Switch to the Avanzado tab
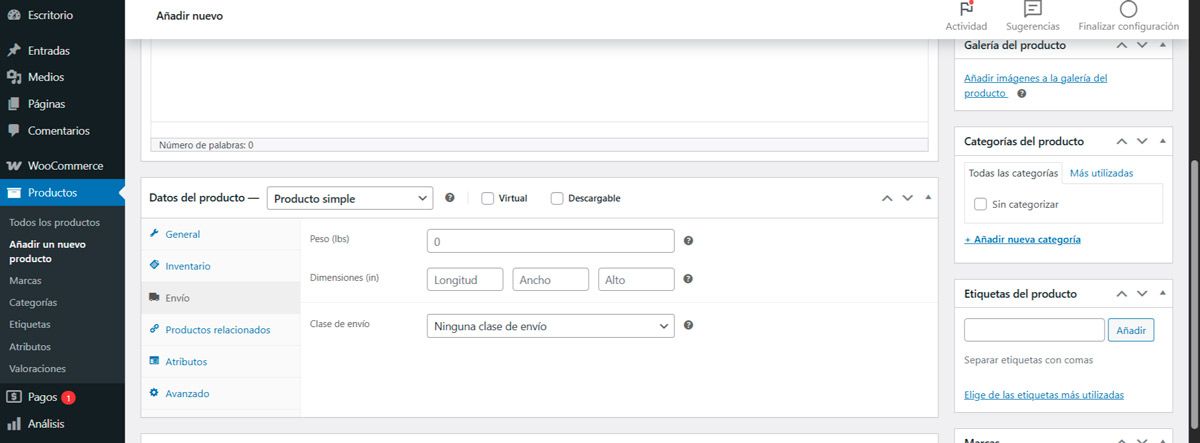 pos(220,393)
